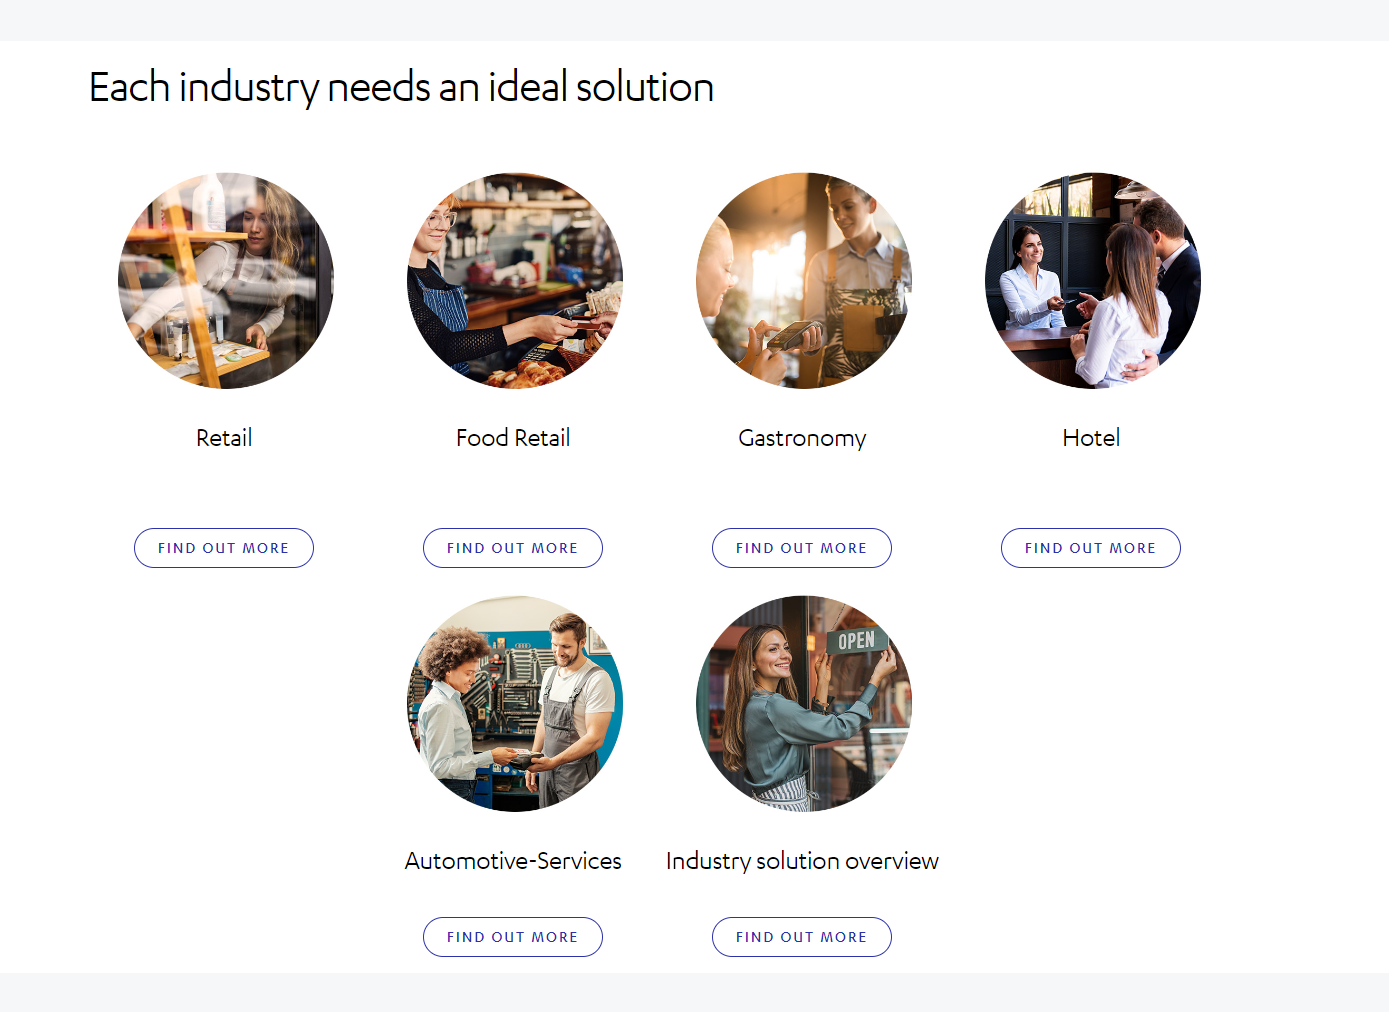Open the Gastronomy circular photo
1389x1012 pixels.
(804, 281)
